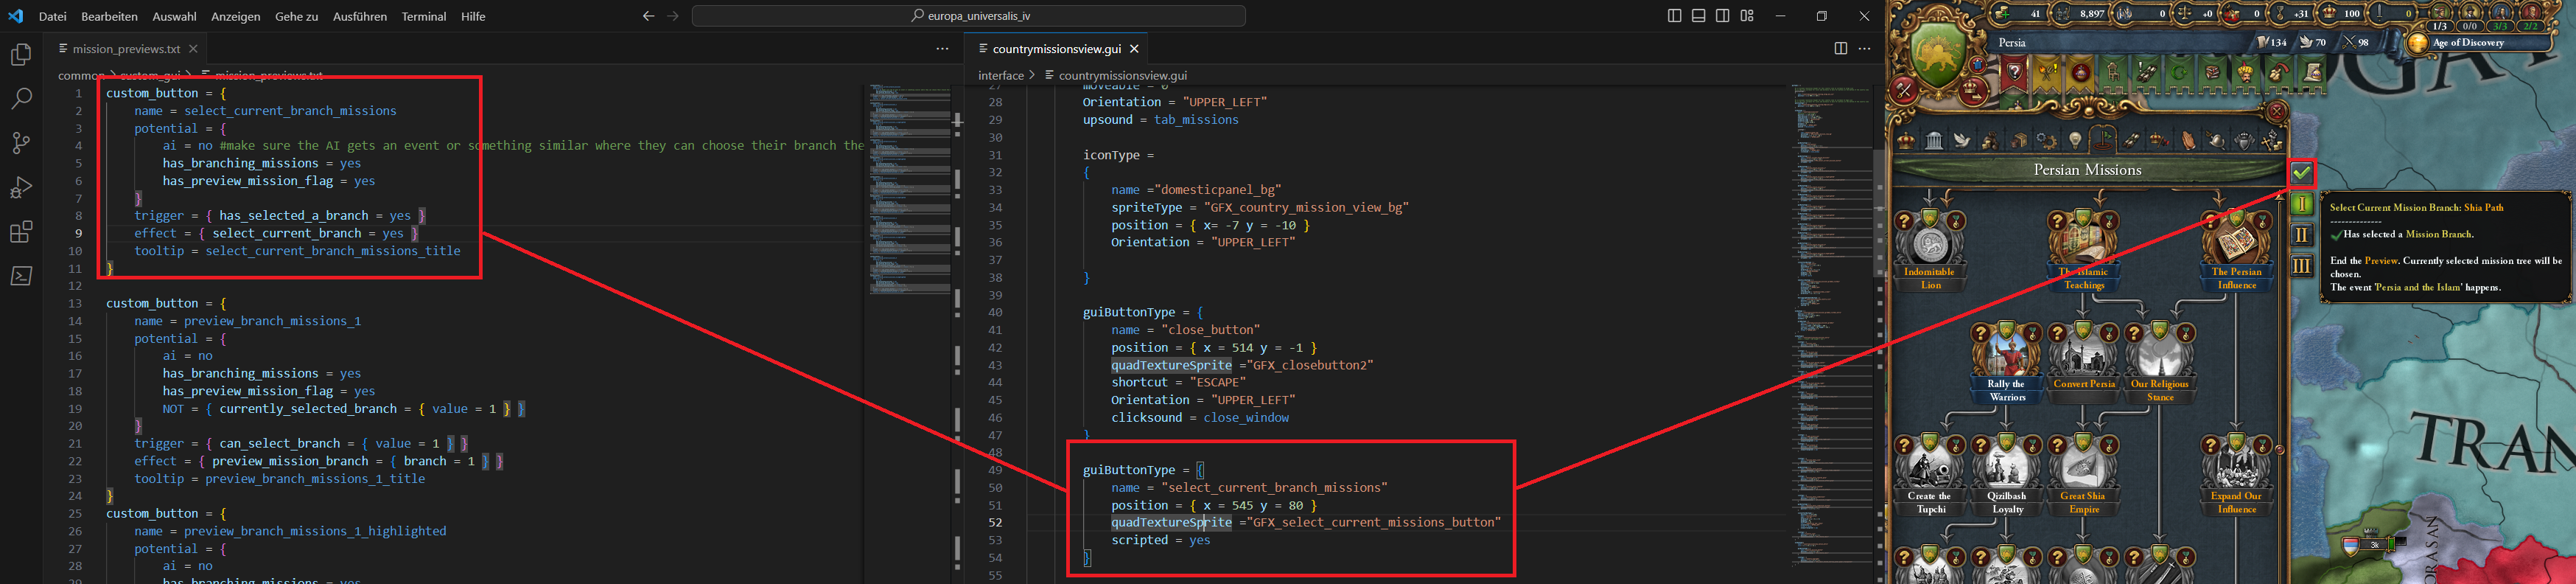2576x584 pixels.
Task: Expand the countrymissionsview.gui breadcrumb
Action: click(1122, 75)
